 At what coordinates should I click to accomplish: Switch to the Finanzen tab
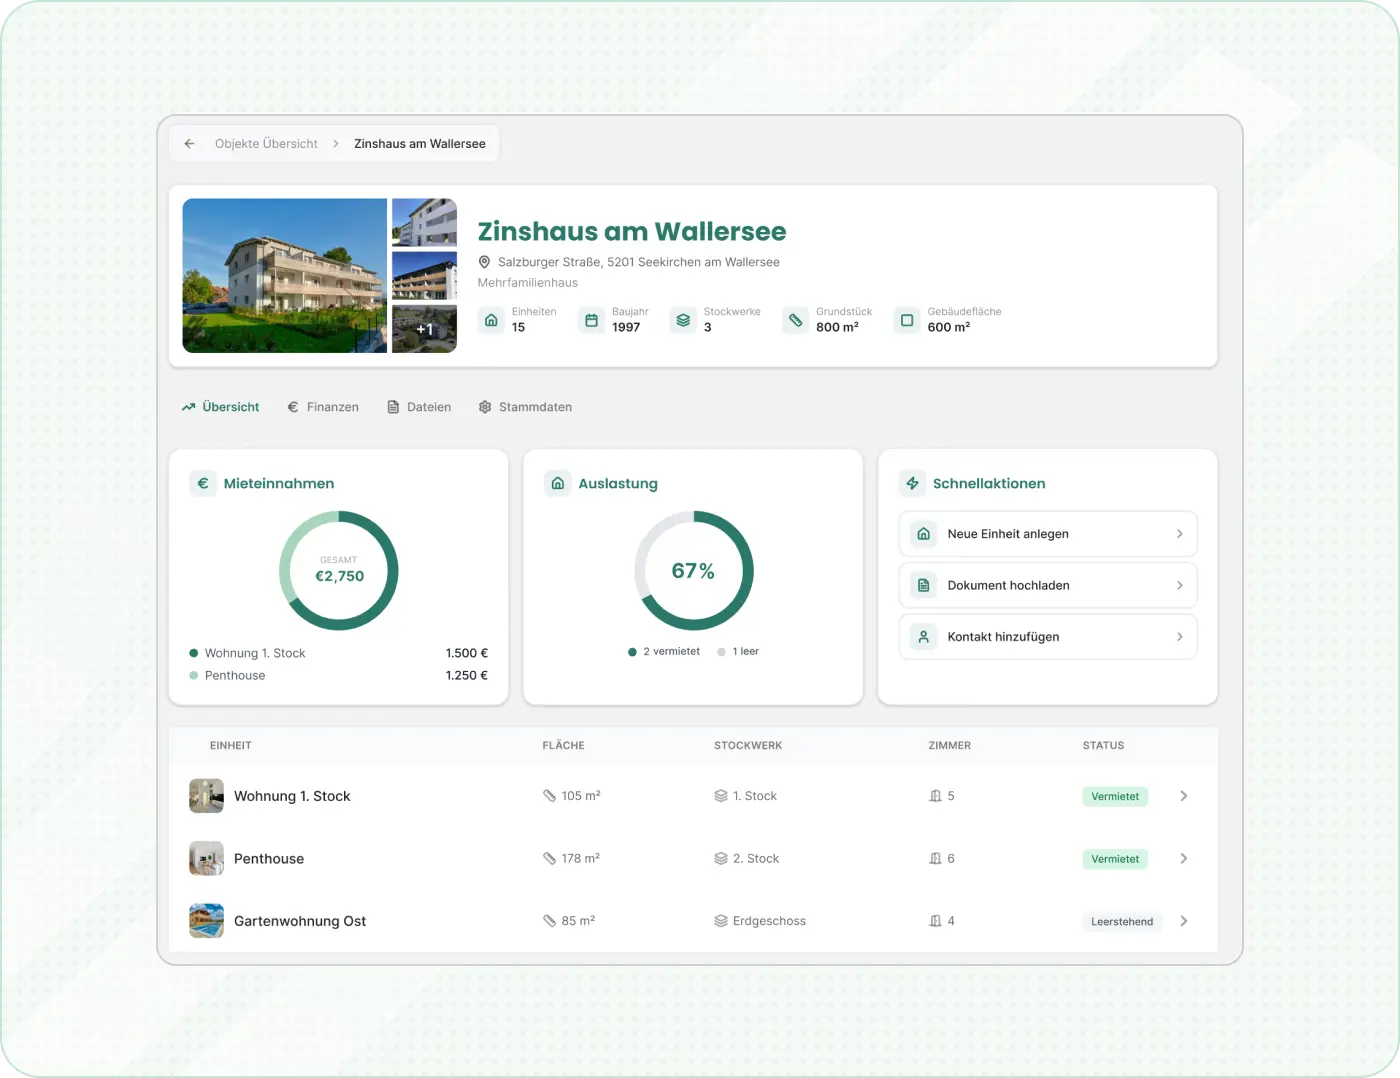pyautogui.click(x=323, y=408)
